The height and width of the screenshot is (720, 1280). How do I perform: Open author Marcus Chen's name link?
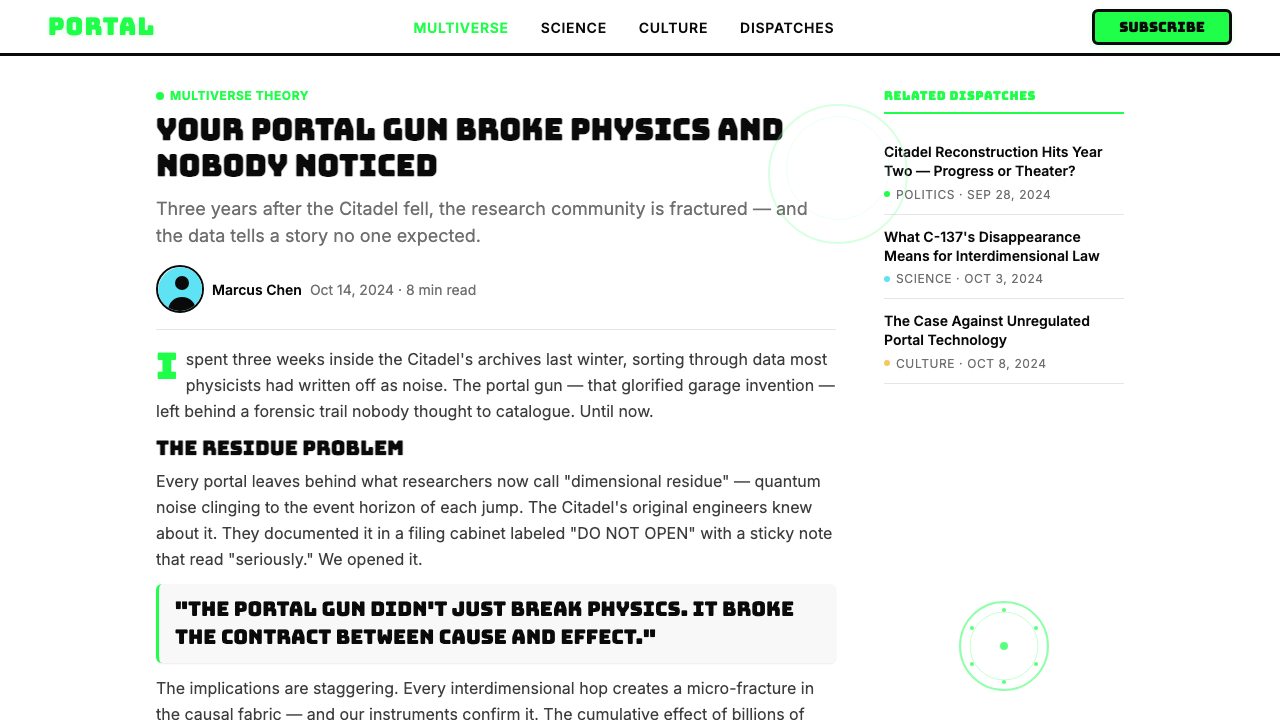click(257, 290)
